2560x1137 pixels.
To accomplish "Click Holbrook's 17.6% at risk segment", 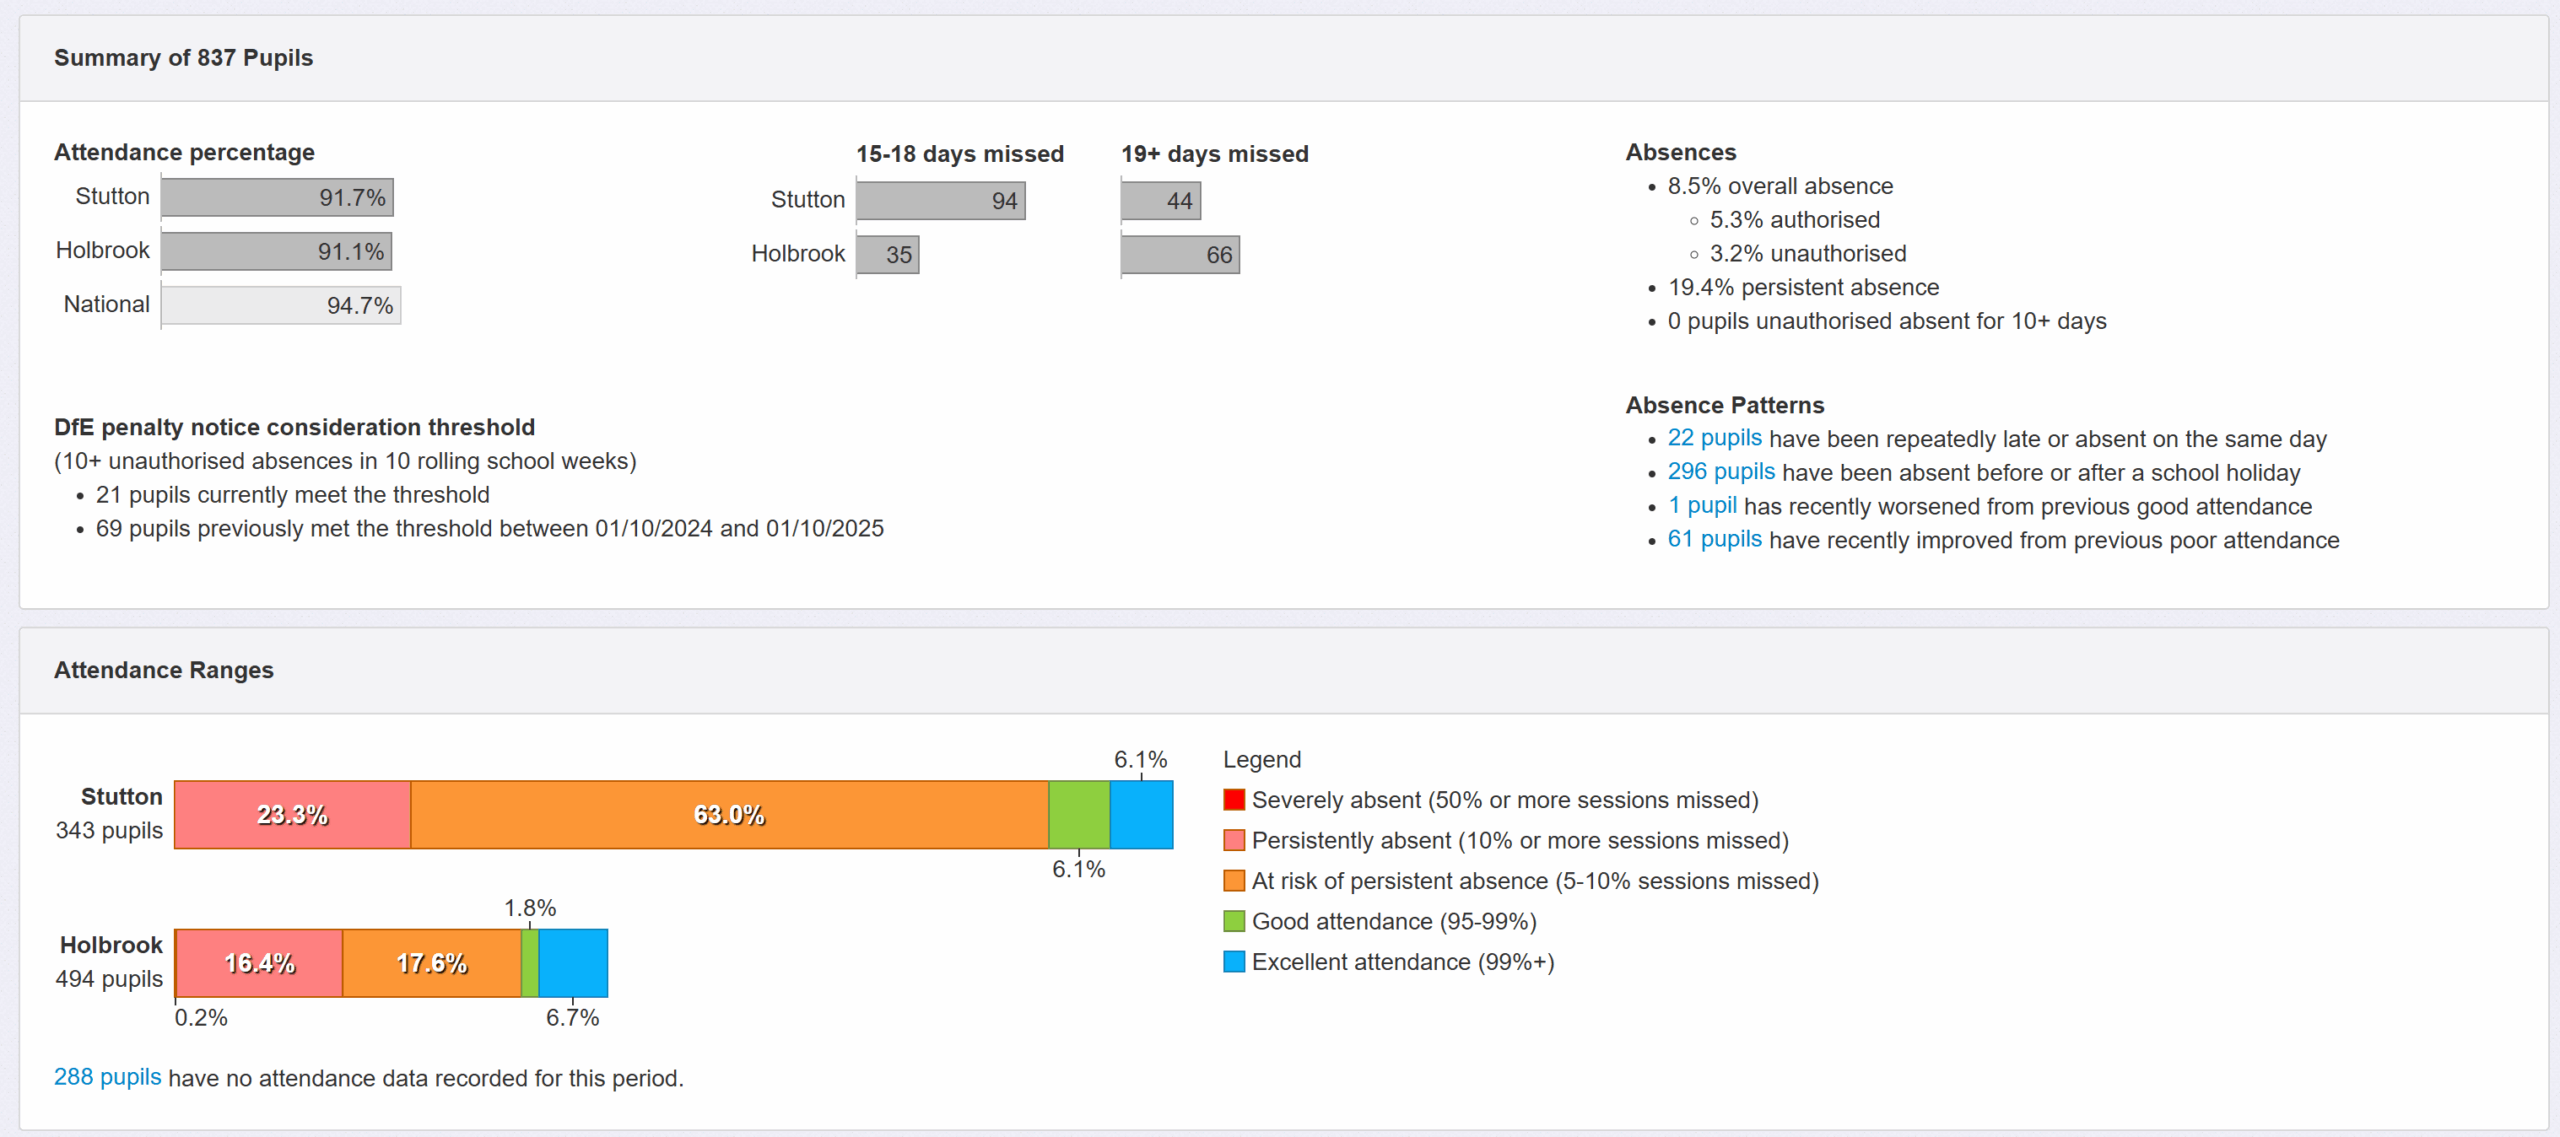I will pyautogui.click(x=431, y=963).
